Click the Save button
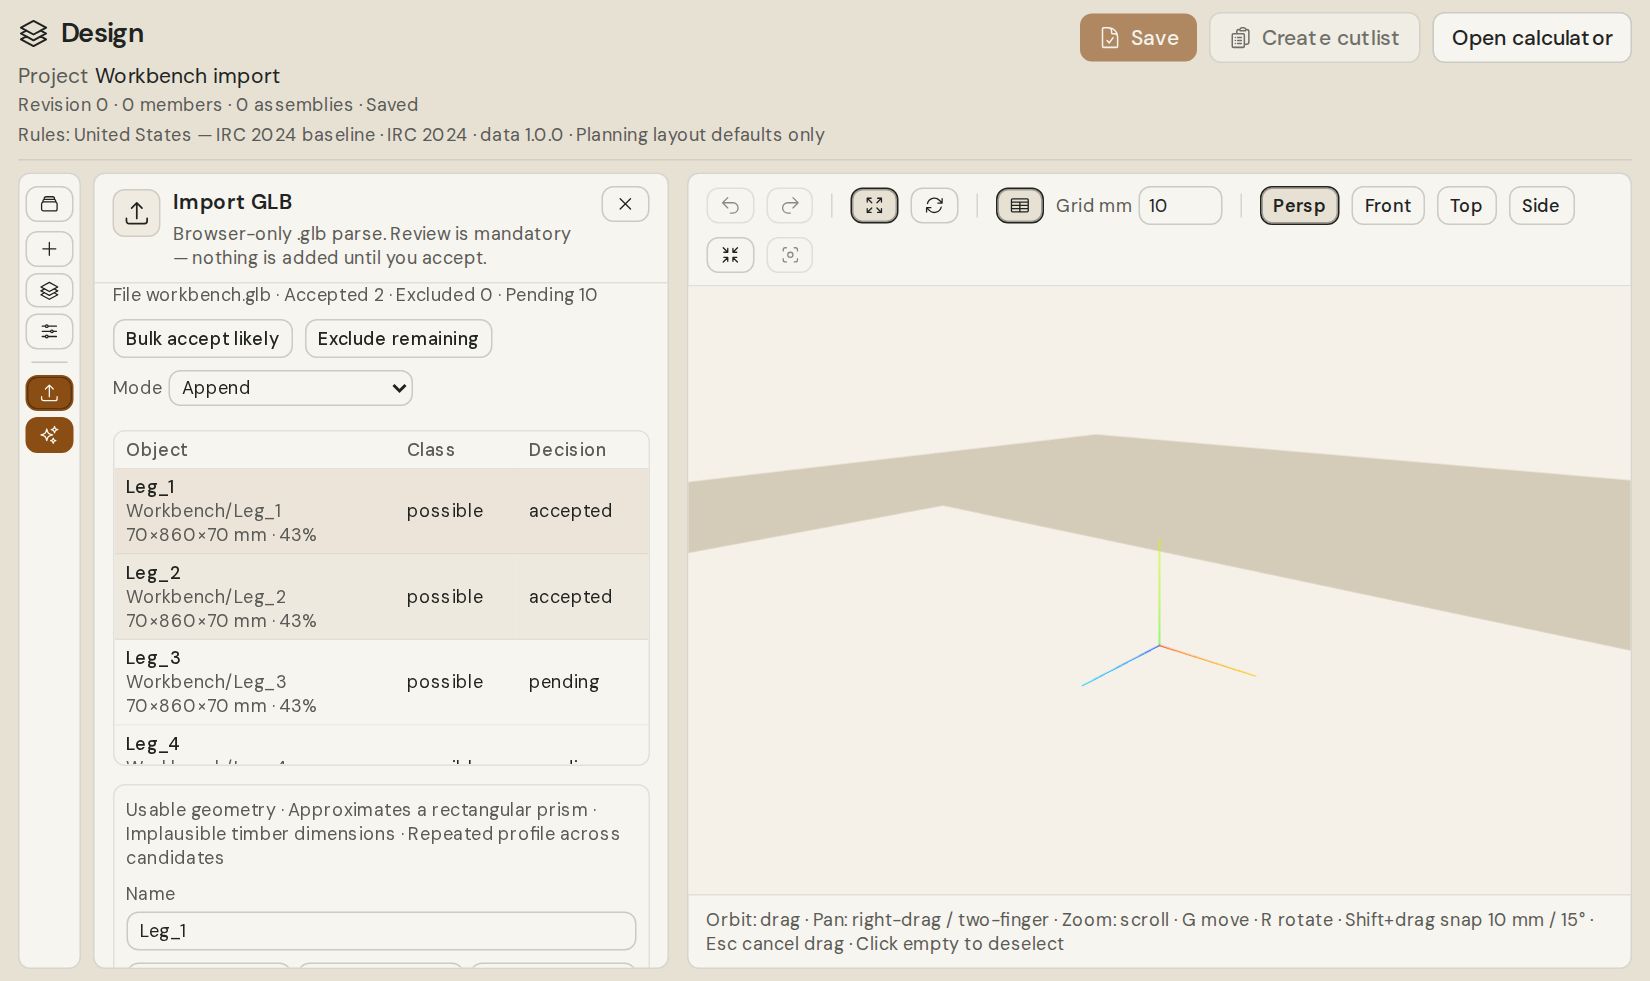The width and height of the screenshot is (1650, 981). [1138, 38]
